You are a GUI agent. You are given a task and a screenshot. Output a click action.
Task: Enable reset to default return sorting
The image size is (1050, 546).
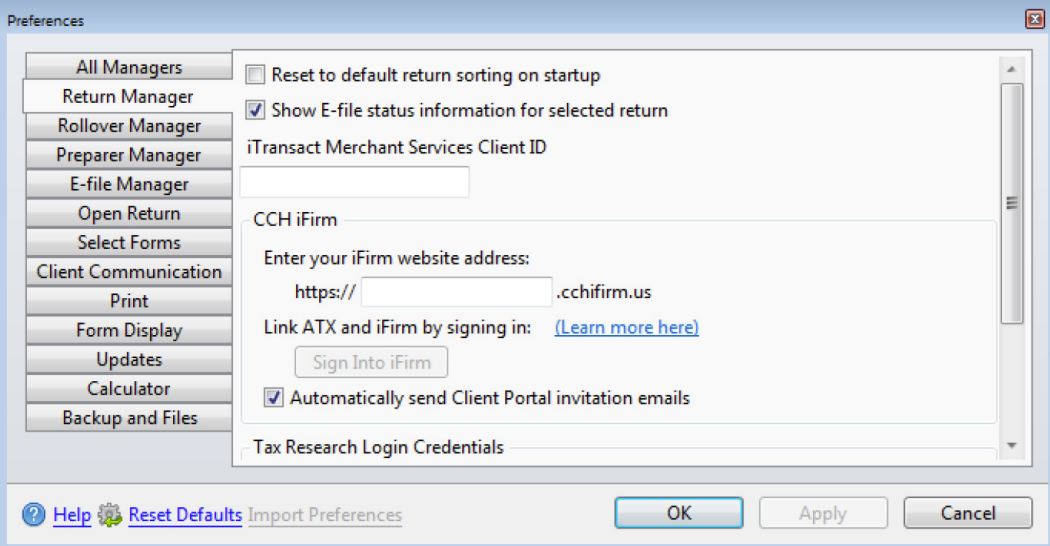(257, 75)
